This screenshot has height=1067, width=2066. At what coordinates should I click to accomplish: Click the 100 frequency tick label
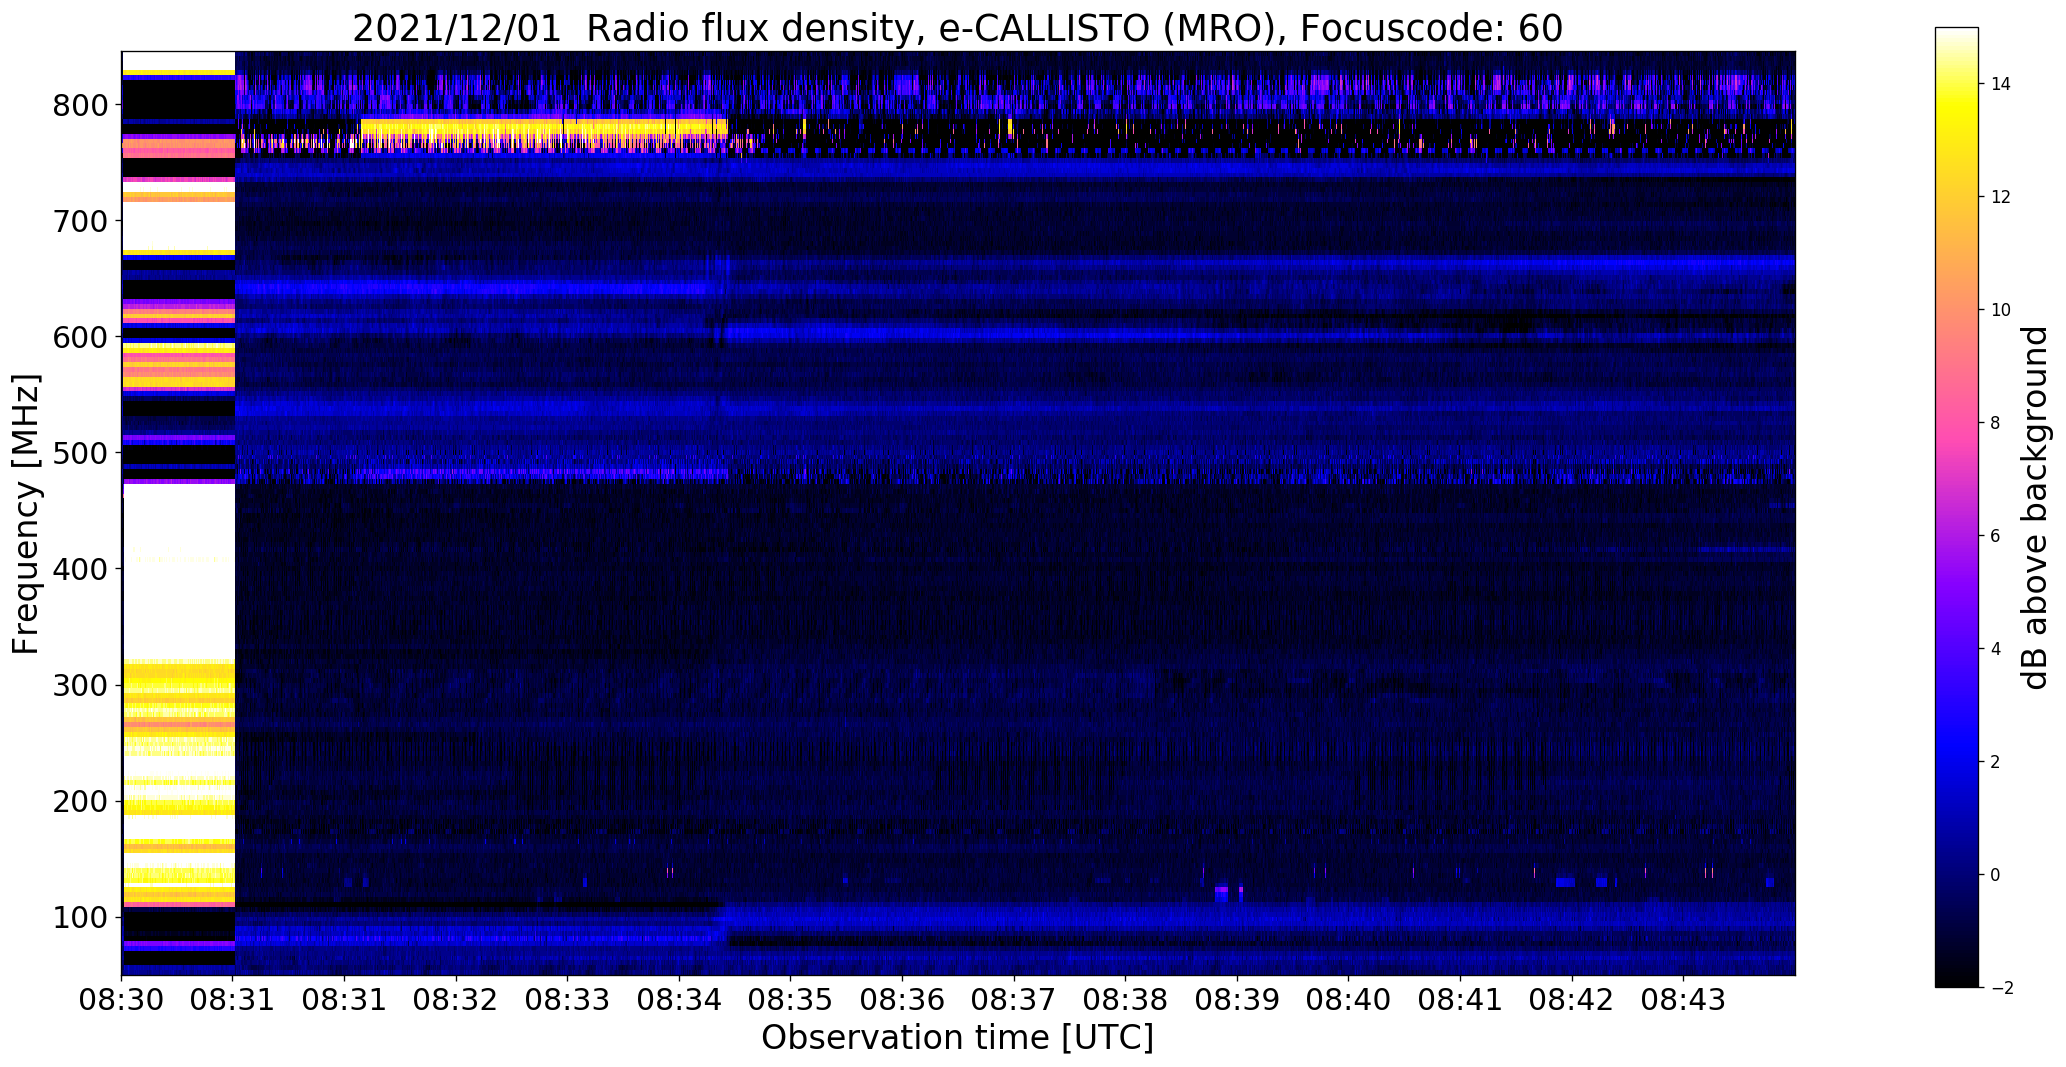79,918
